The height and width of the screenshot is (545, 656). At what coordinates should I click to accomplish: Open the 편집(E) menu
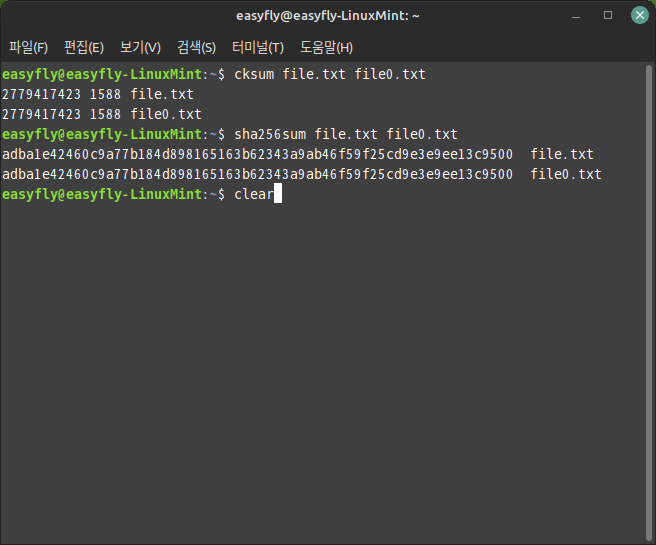84,47
